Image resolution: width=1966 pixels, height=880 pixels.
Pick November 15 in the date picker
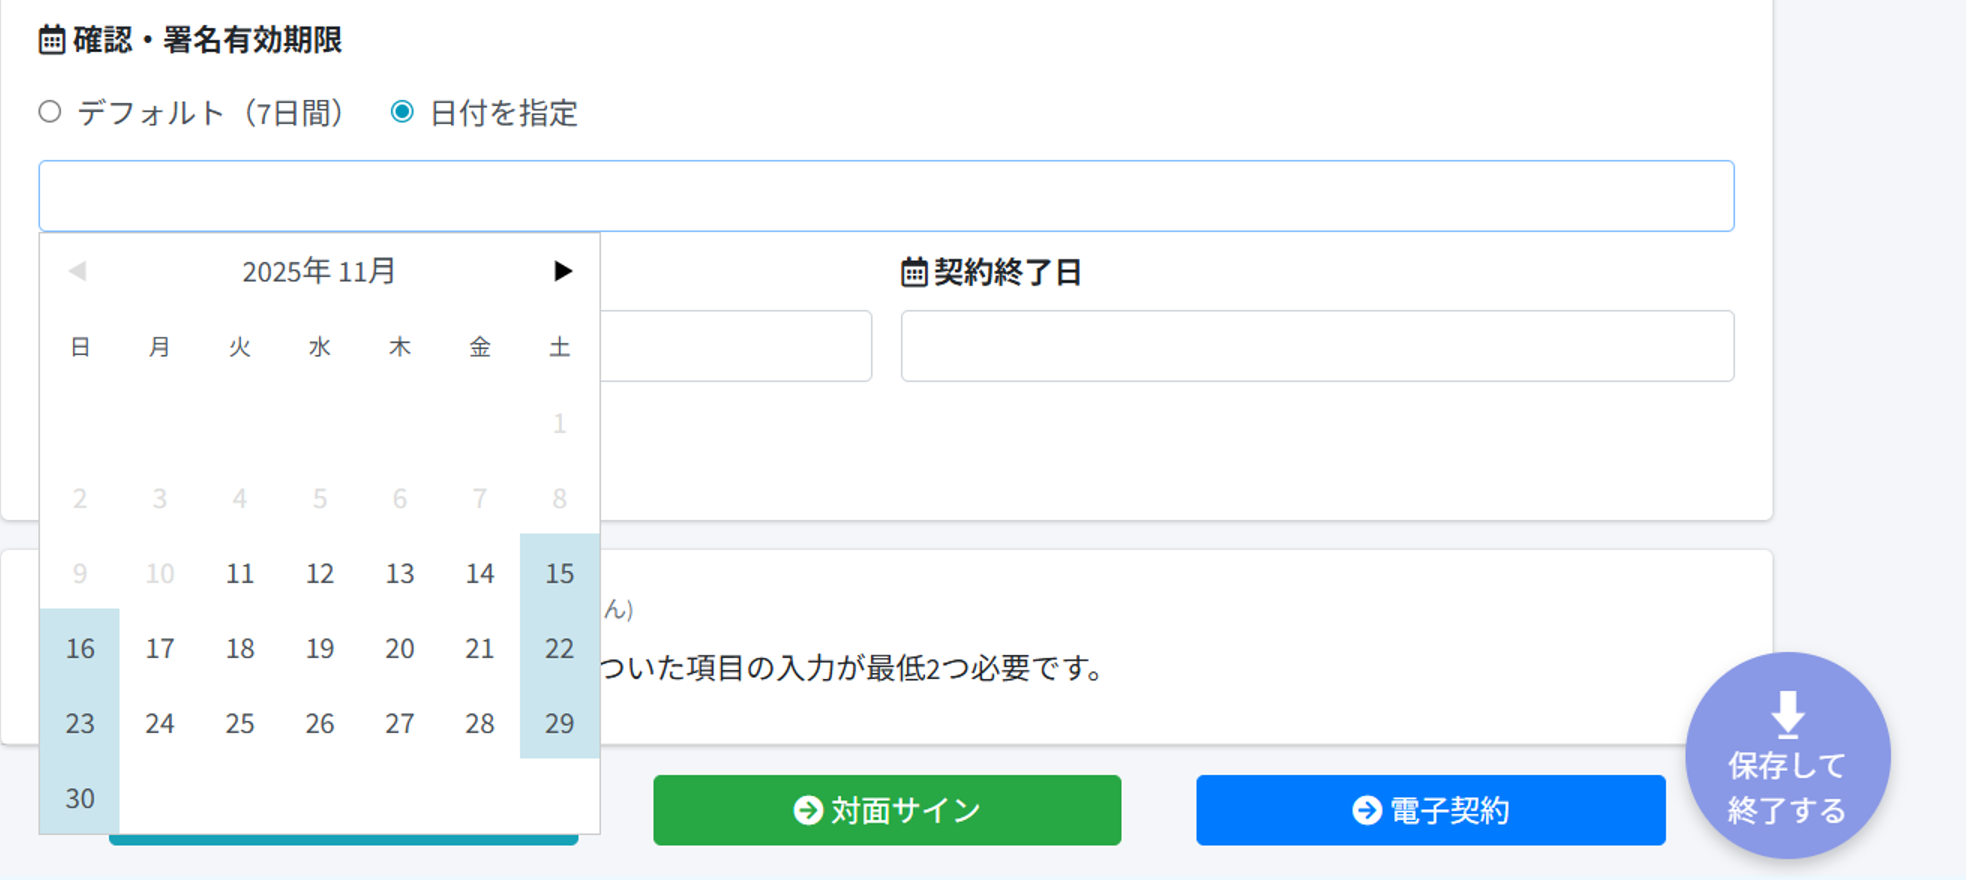click(559, 573)
